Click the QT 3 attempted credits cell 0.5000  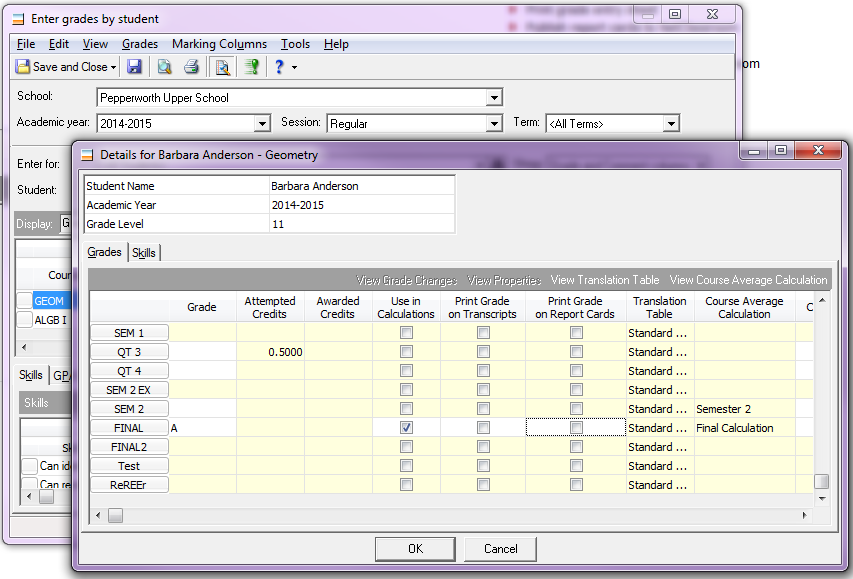point(270,352)
